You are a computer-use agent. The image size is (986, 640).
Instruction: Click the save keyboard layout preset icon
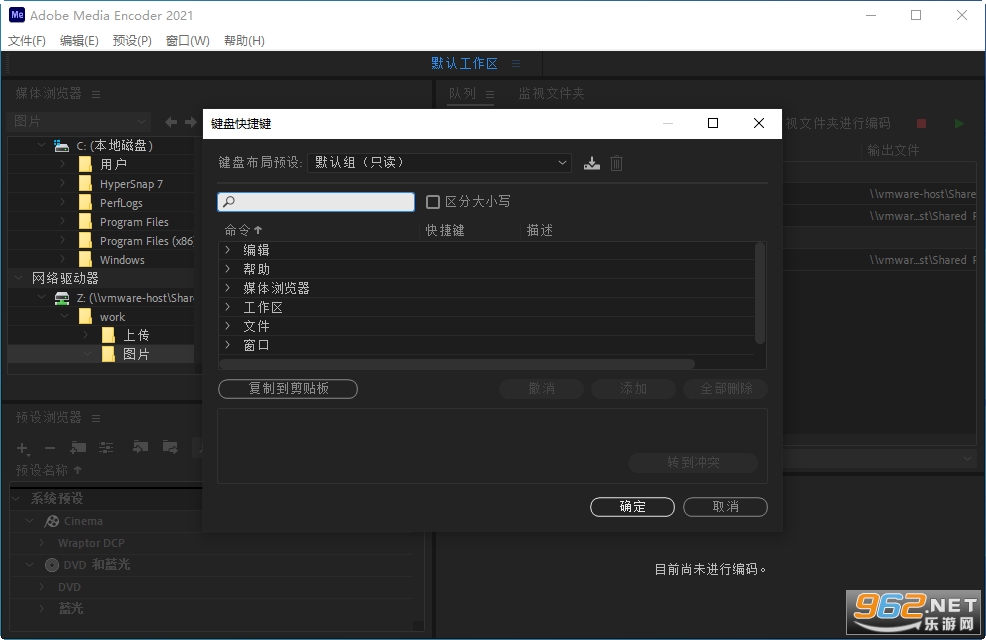592,163
